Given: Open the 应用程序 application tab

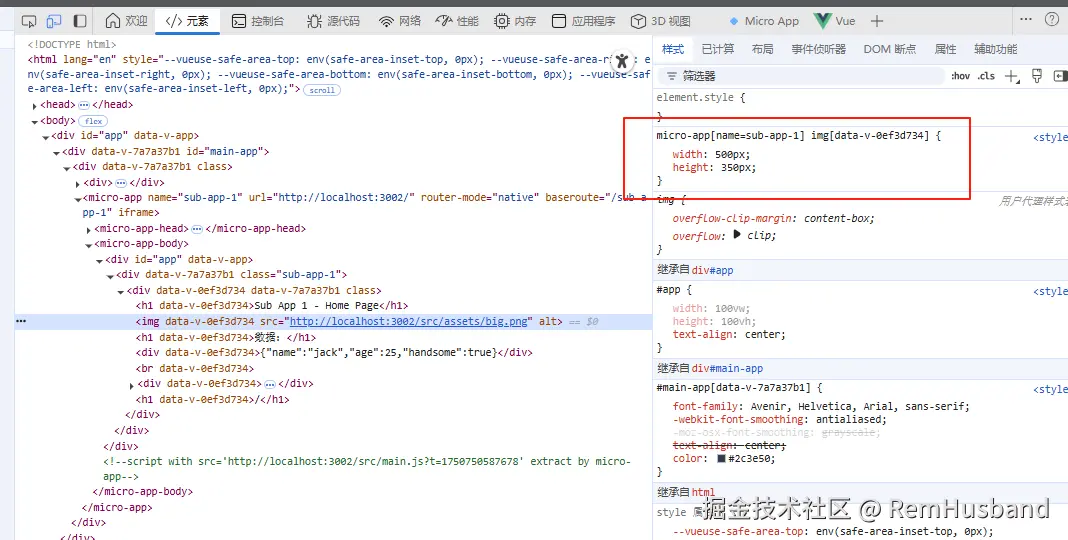Looking at the screenshot, I should click(583, 21).
